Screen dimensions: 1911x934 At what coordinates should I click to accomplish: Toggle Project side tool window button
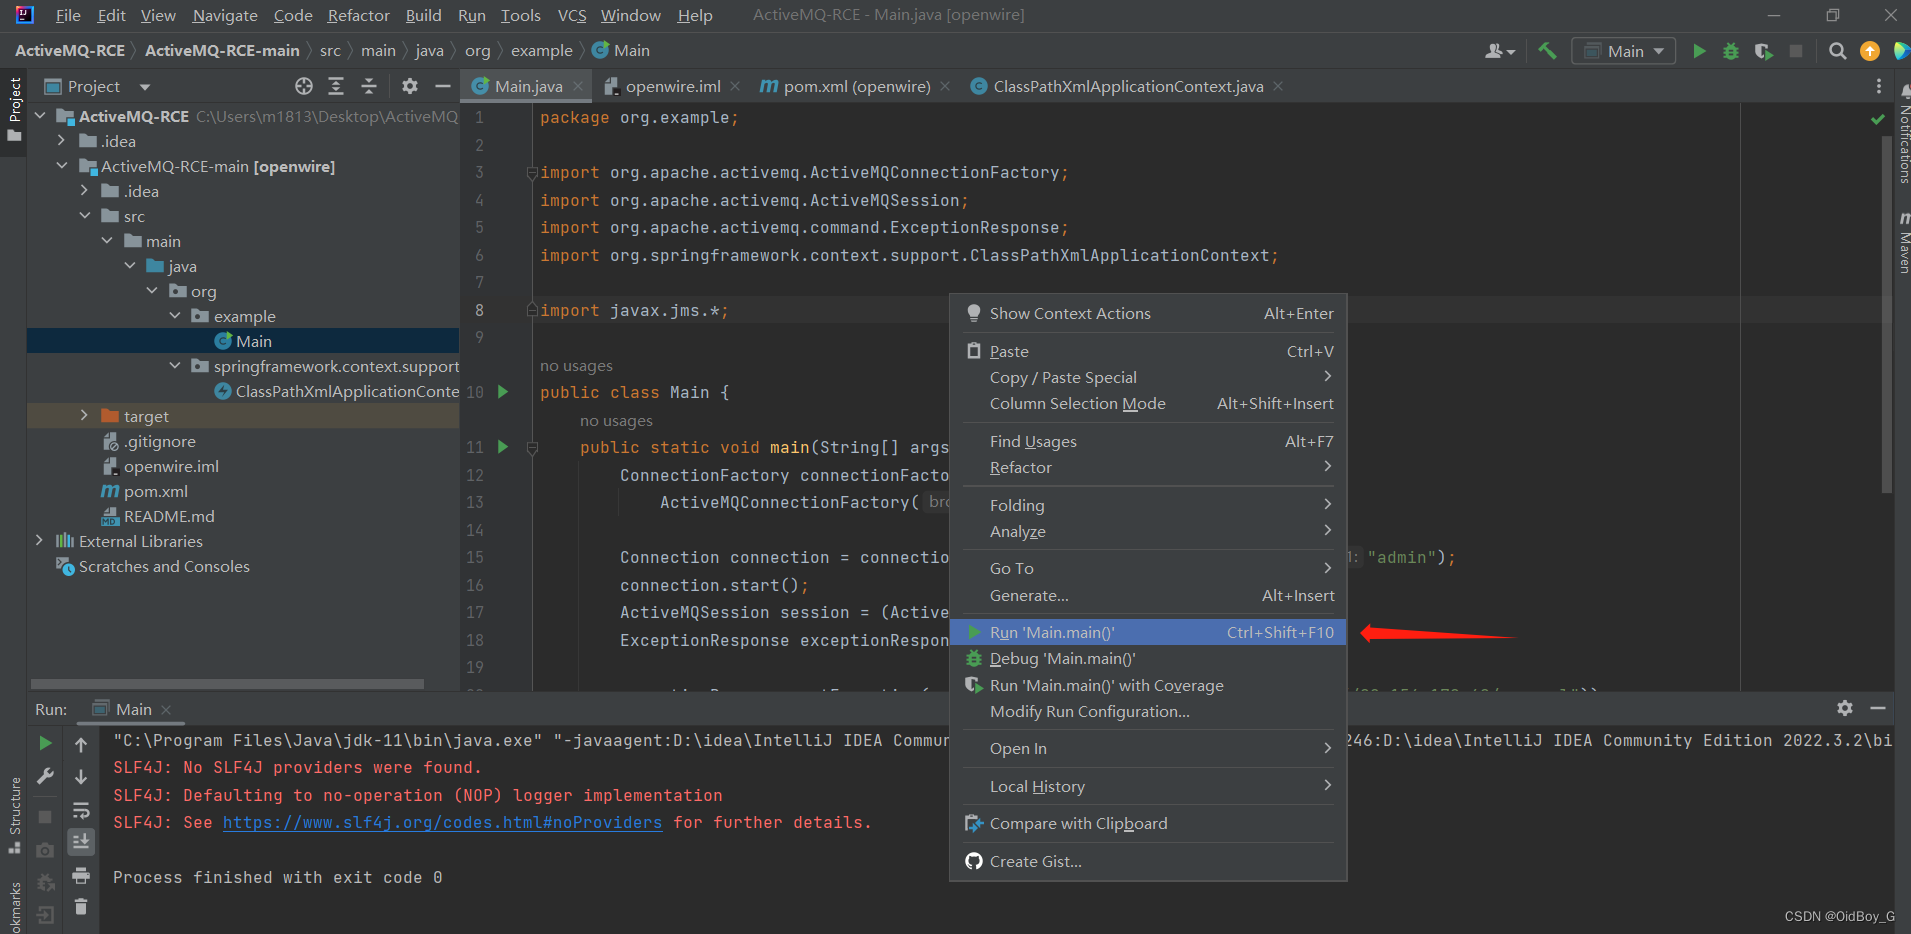click(x=14, y=110)
